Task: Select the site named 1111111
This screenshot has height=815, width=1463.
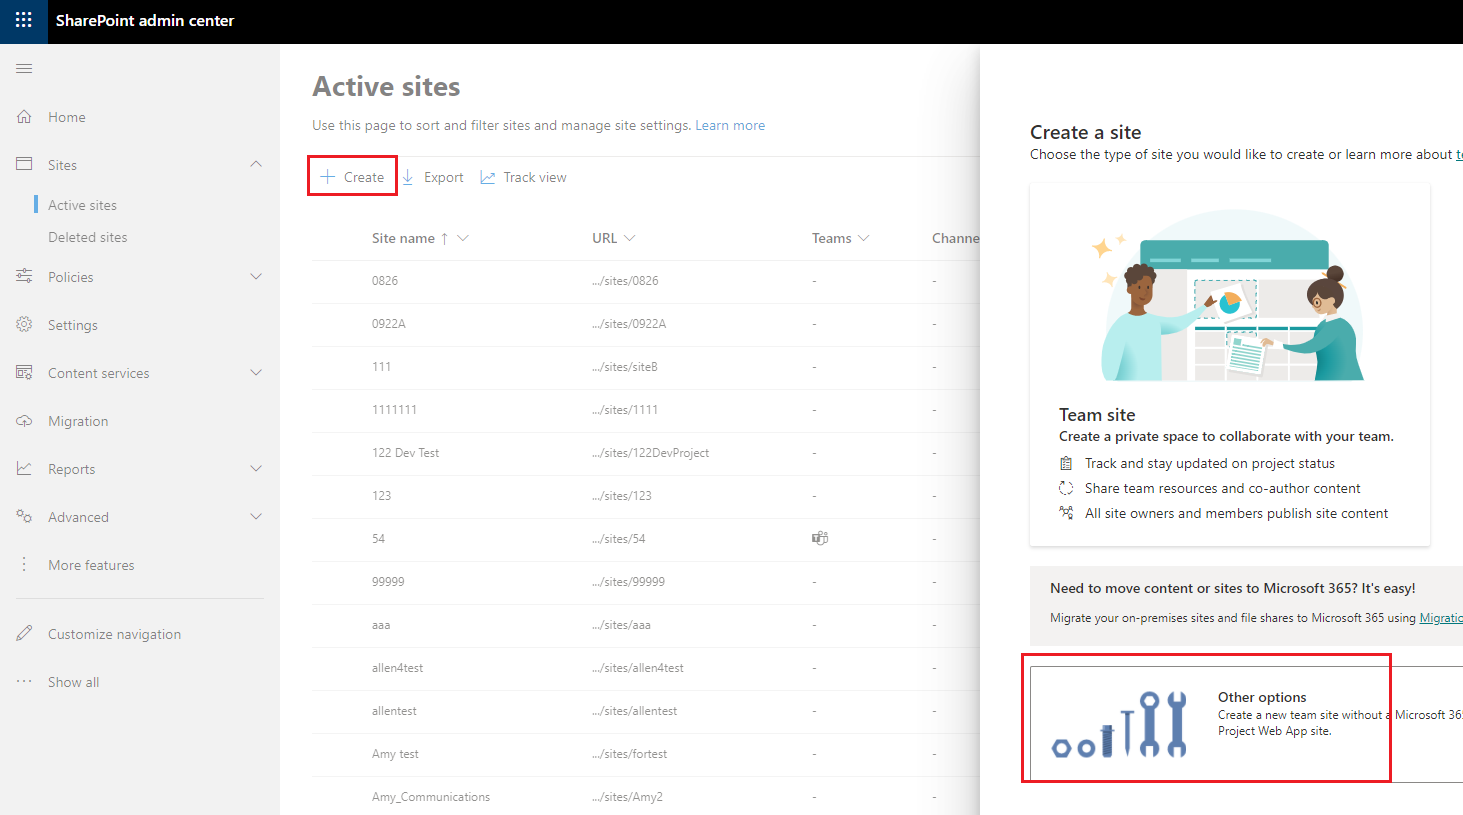Action: click(394, 410)
